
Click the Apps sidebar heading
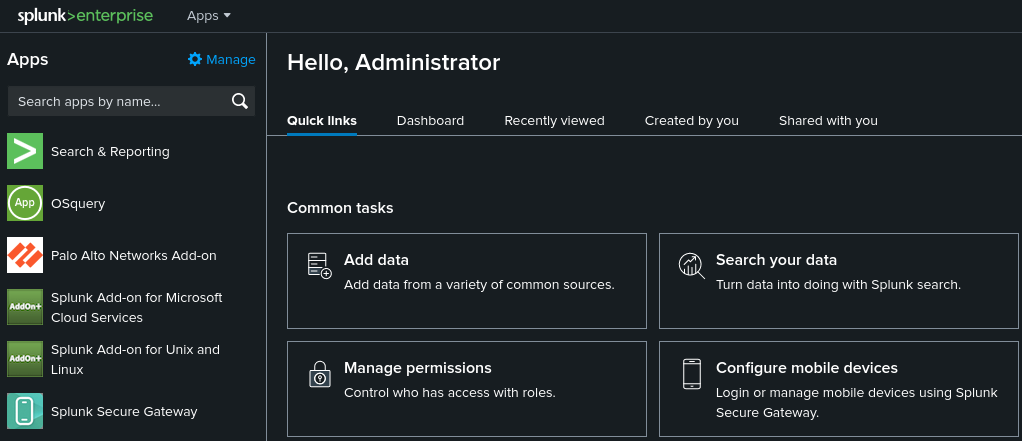coord(28,59)
